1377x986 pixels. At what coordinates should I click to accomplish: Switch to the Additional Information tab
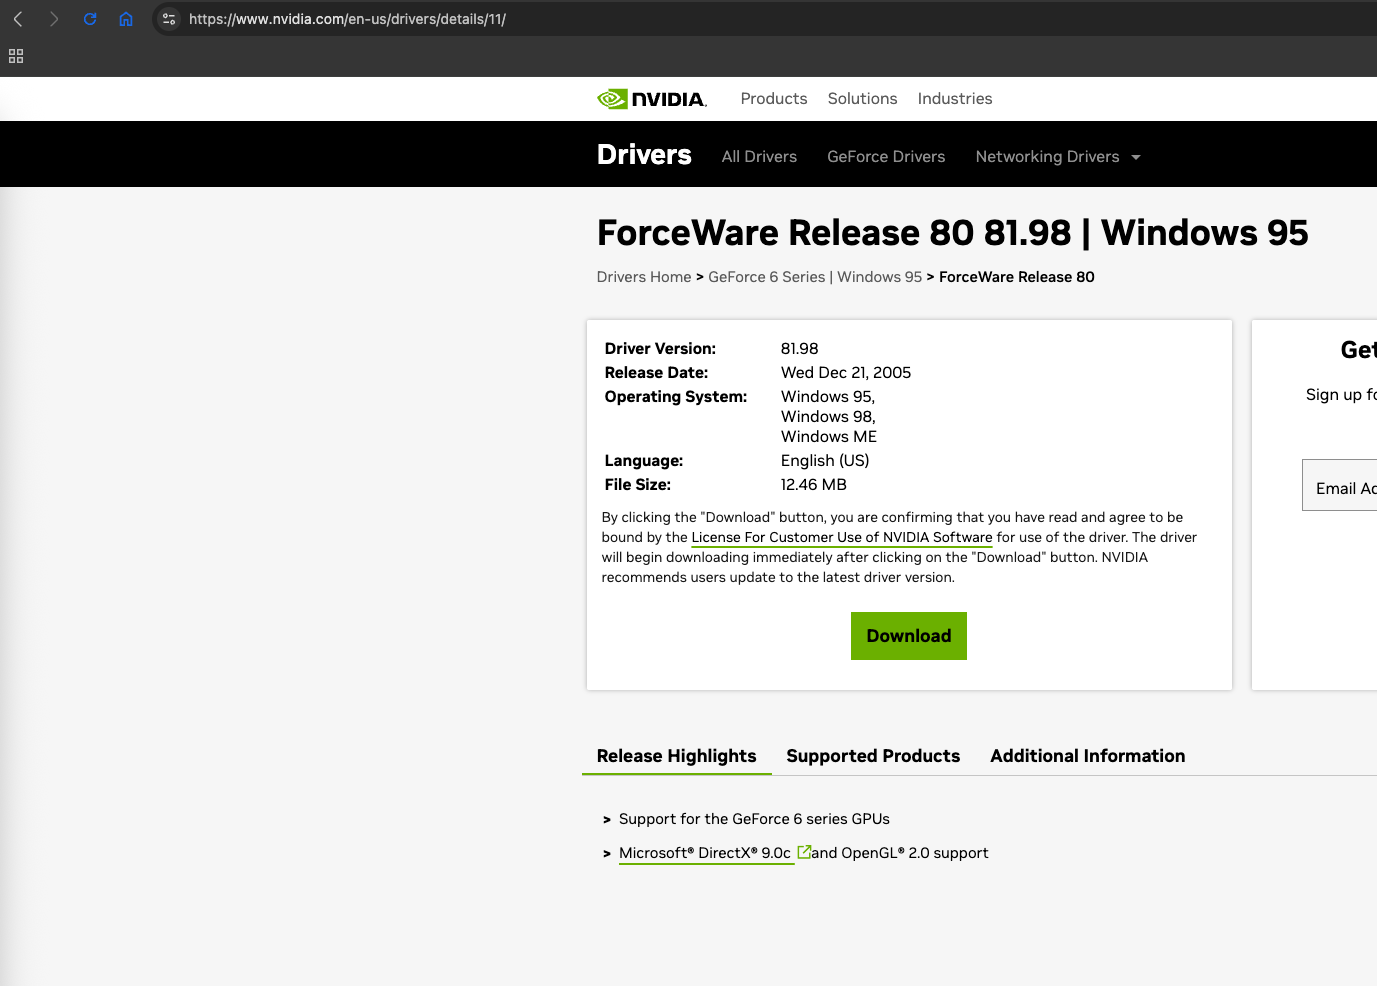1088,756
